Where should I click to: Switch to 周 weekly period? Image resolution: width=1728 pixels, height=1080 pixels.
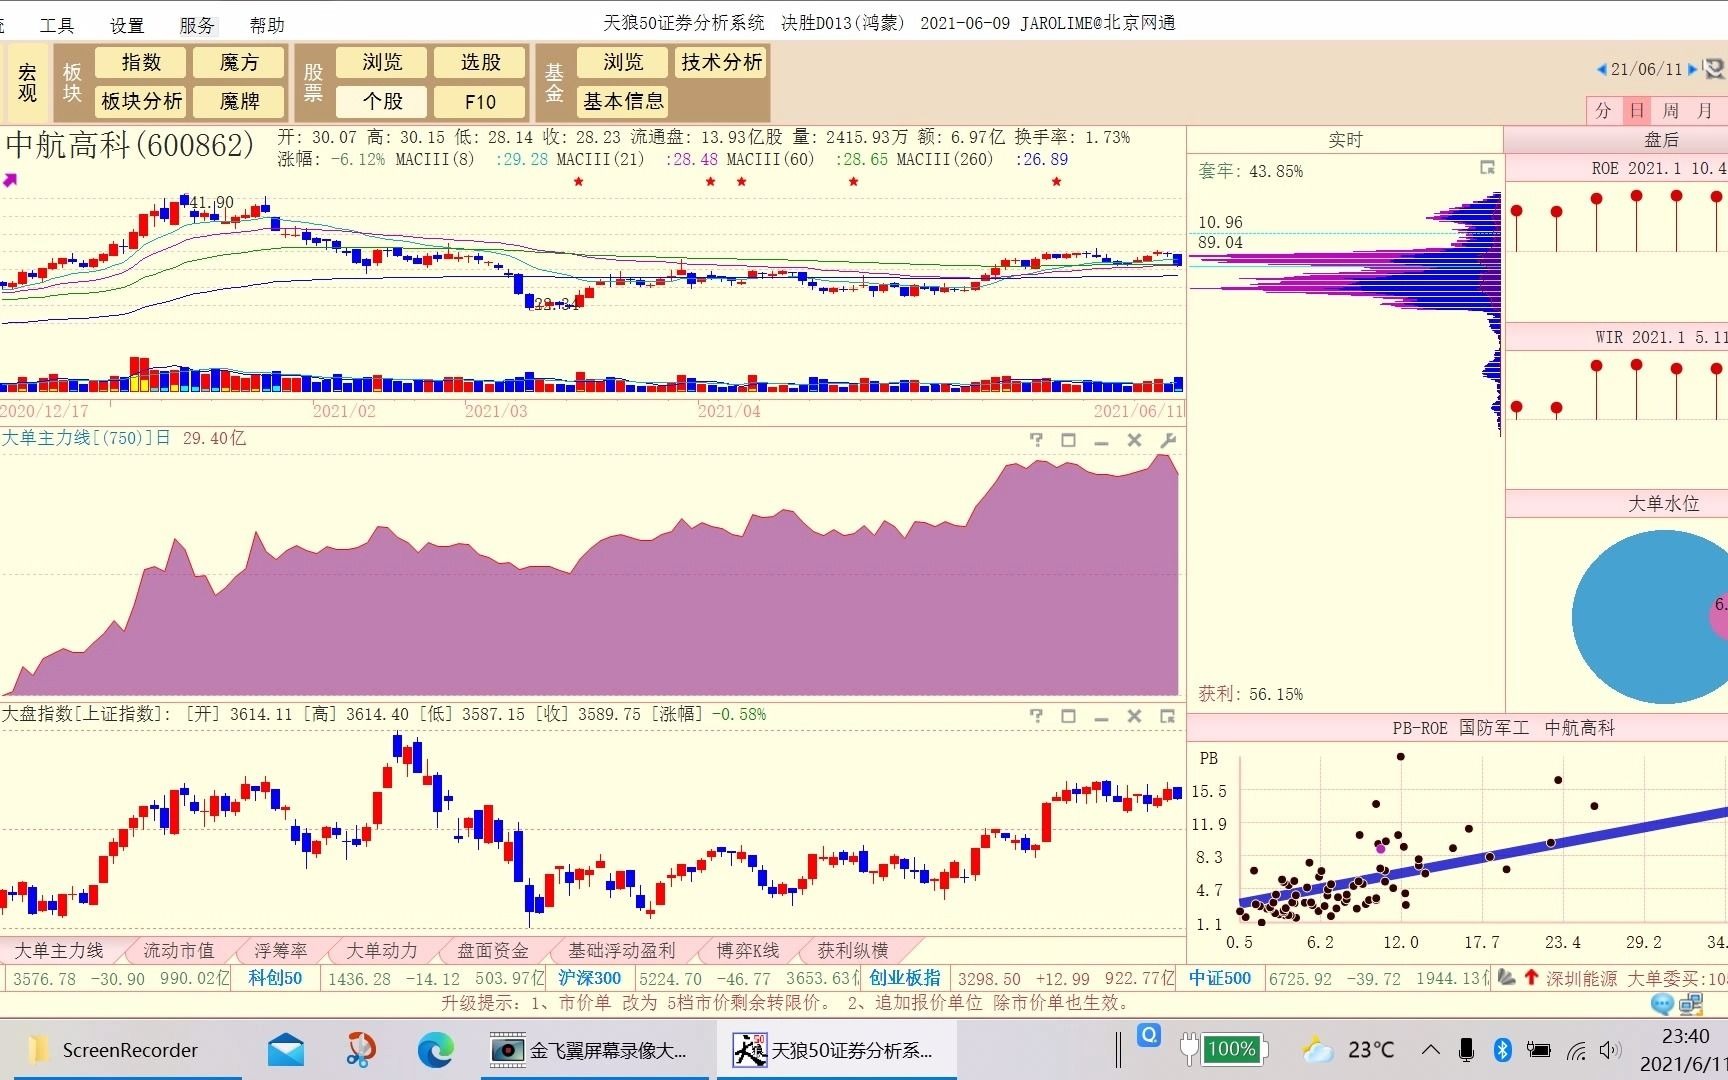point(1671,110)
